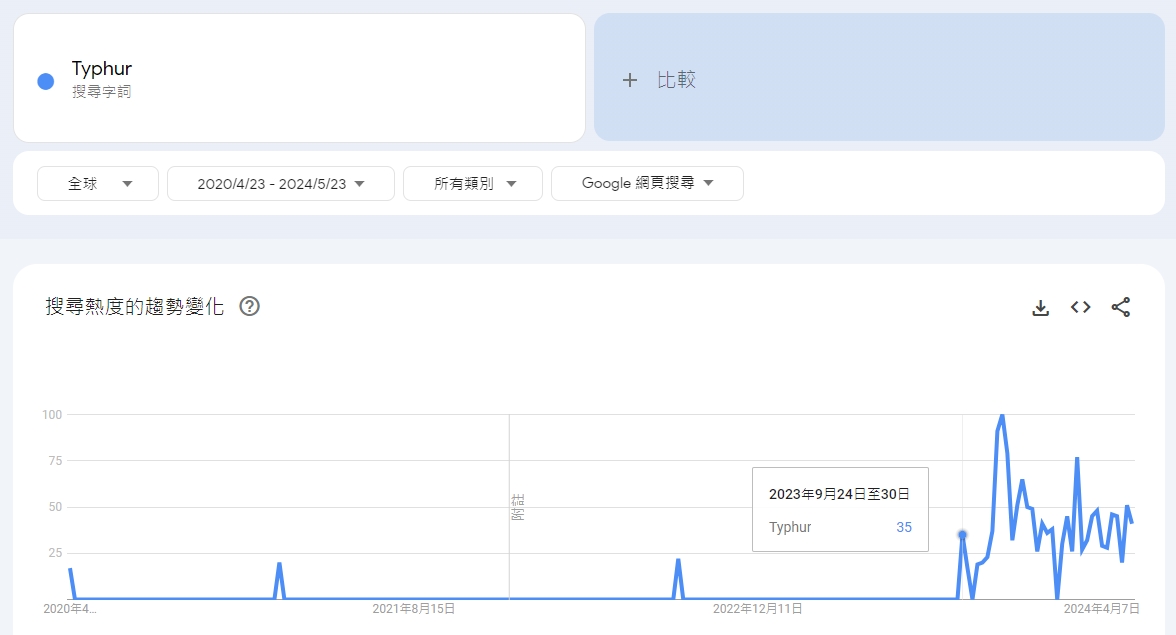Open the help question mark next to 搜尋熱度的趨勢變化
The height and width of the screenshot is (635, 1176).
pyautogui.click(x=249, y=306)
